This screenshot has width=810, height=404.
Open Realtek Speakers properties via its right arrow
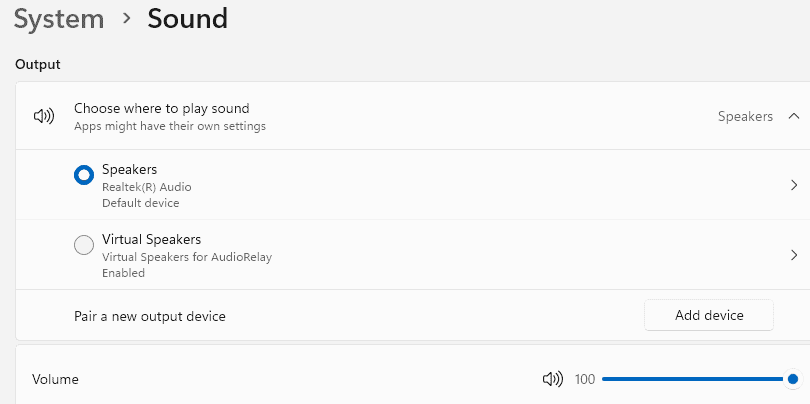click(794, 185)
